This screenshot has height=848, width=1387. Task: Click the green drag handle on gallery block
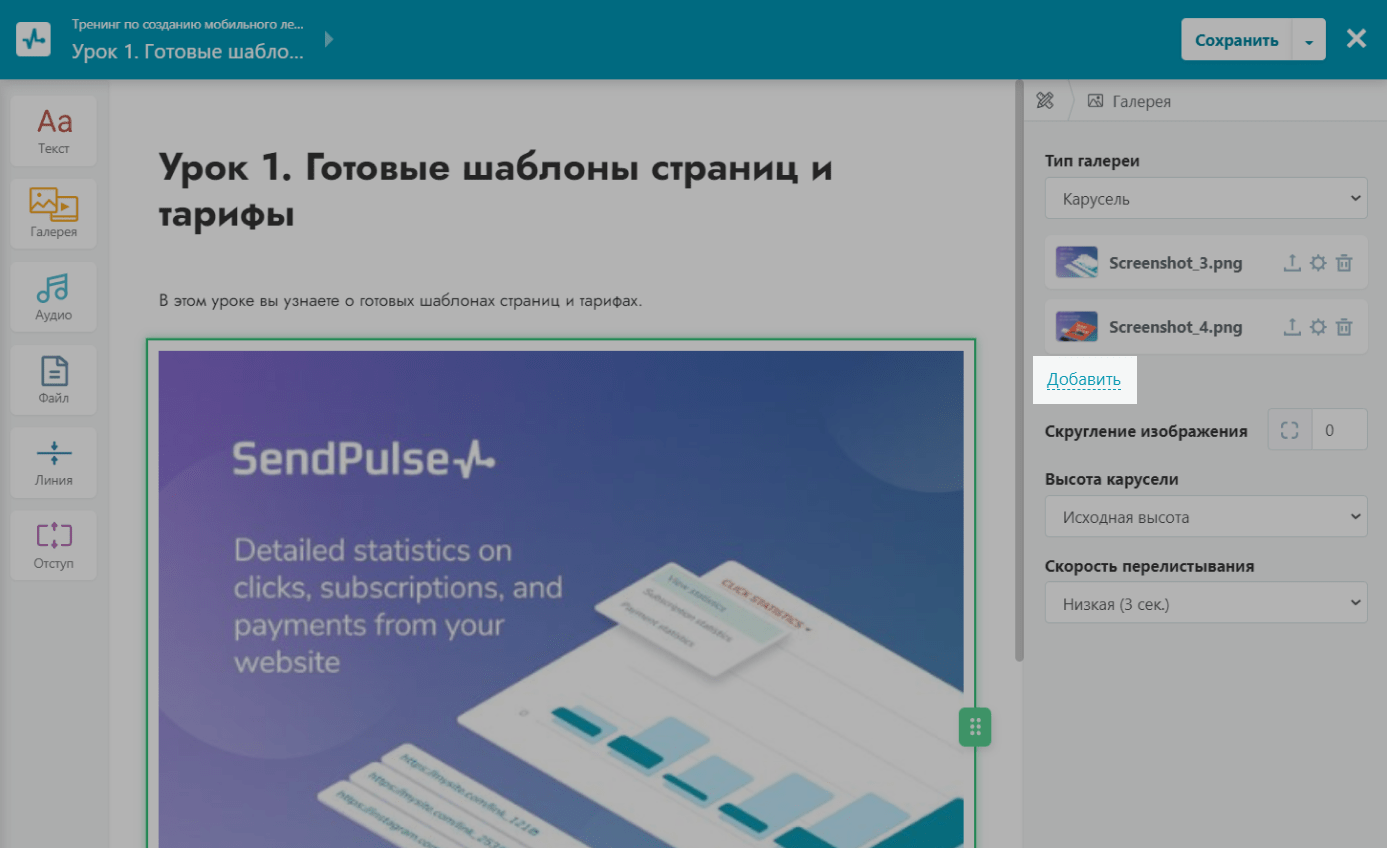tap(975, 727)
